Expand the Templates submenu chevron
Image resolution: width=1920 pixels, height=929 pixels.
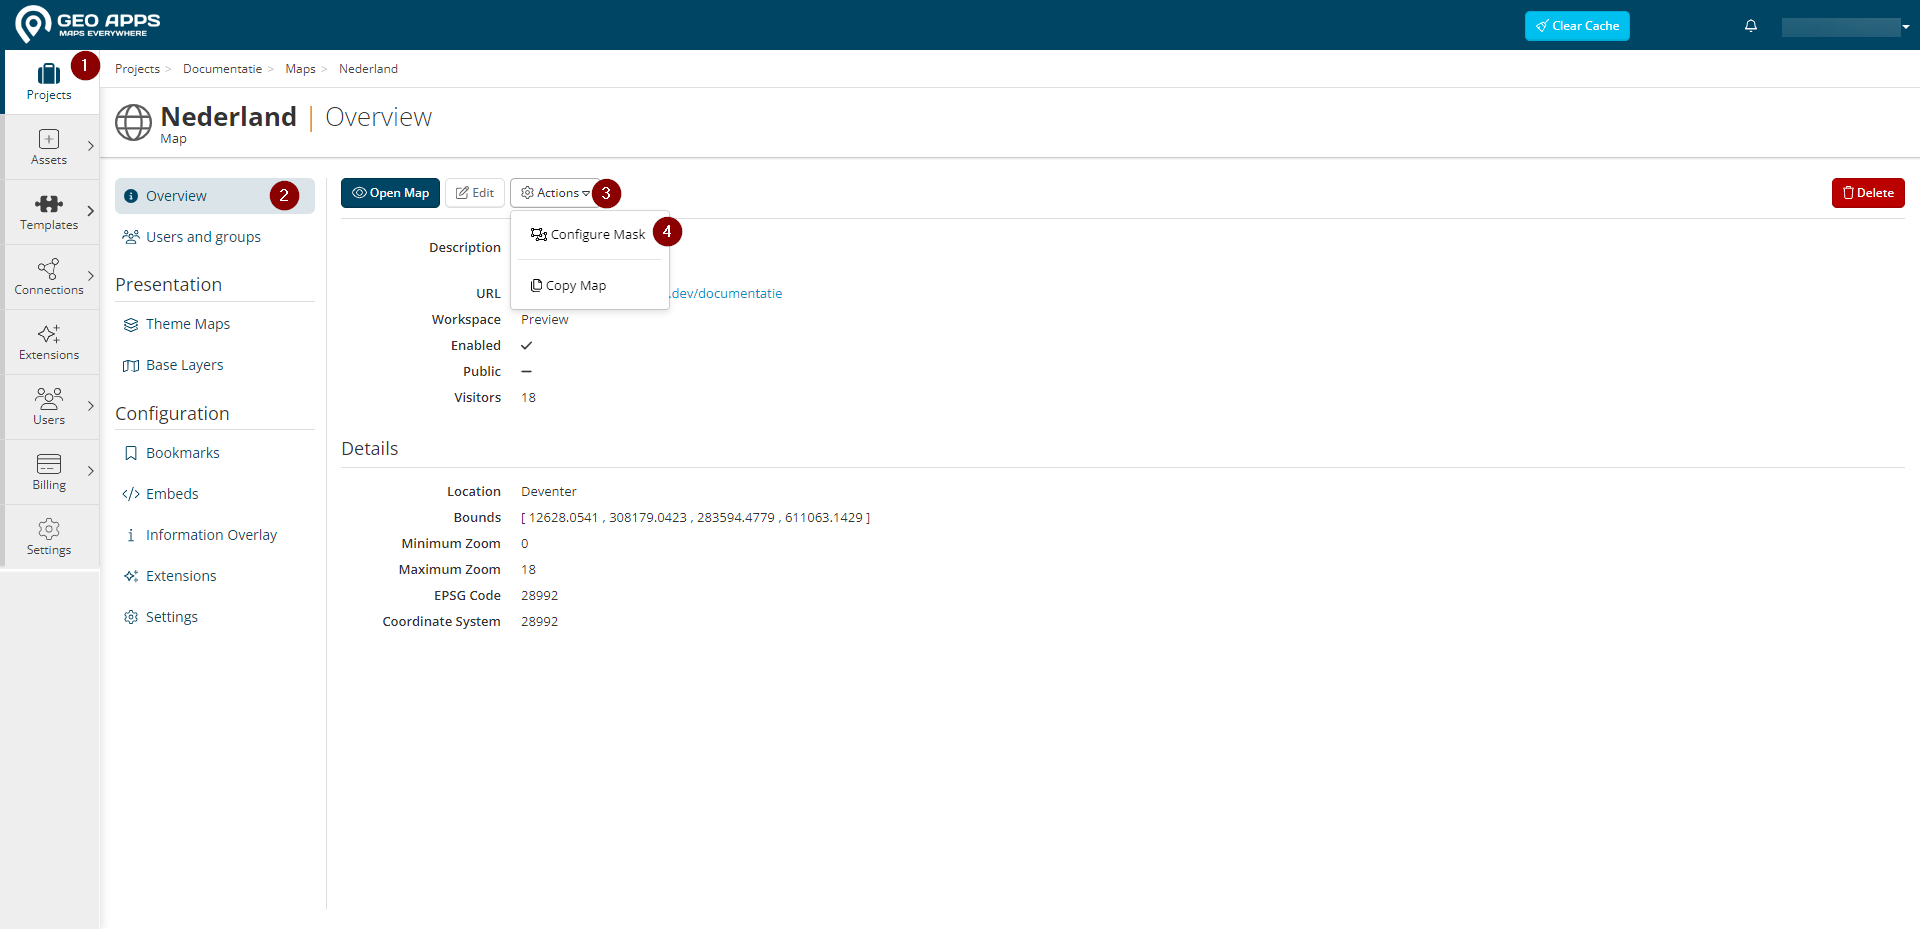click(x=91, y=211)
